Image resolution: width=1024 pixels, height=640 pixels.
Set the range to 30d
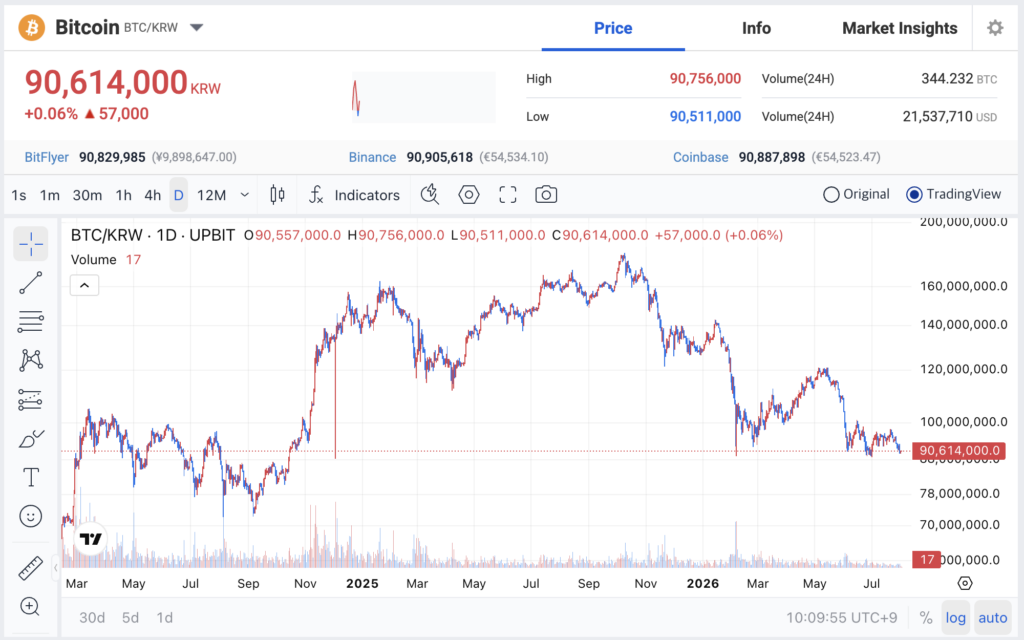pyautogui.click(x=92, y=618)
